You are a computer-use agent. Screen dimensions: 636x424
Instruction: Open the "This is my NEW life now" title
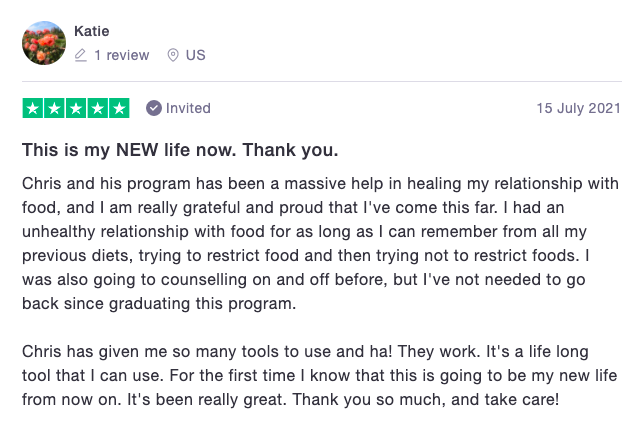tap(180, 151)
